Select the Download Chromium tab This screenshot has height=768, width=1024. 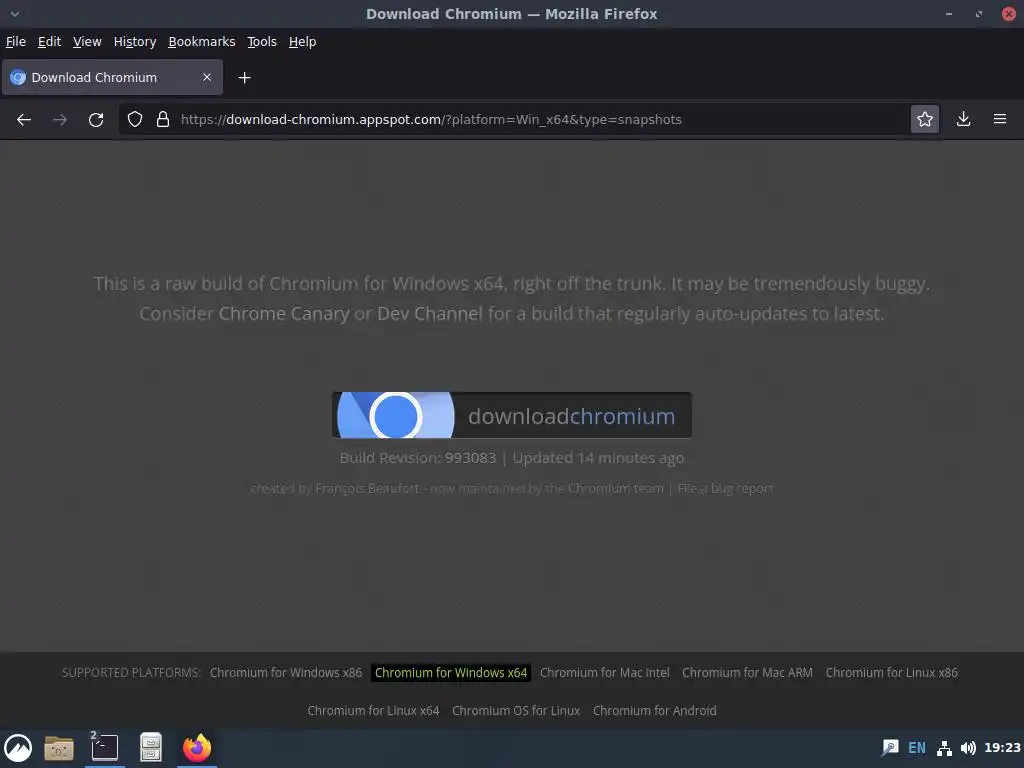coord(112,77)
